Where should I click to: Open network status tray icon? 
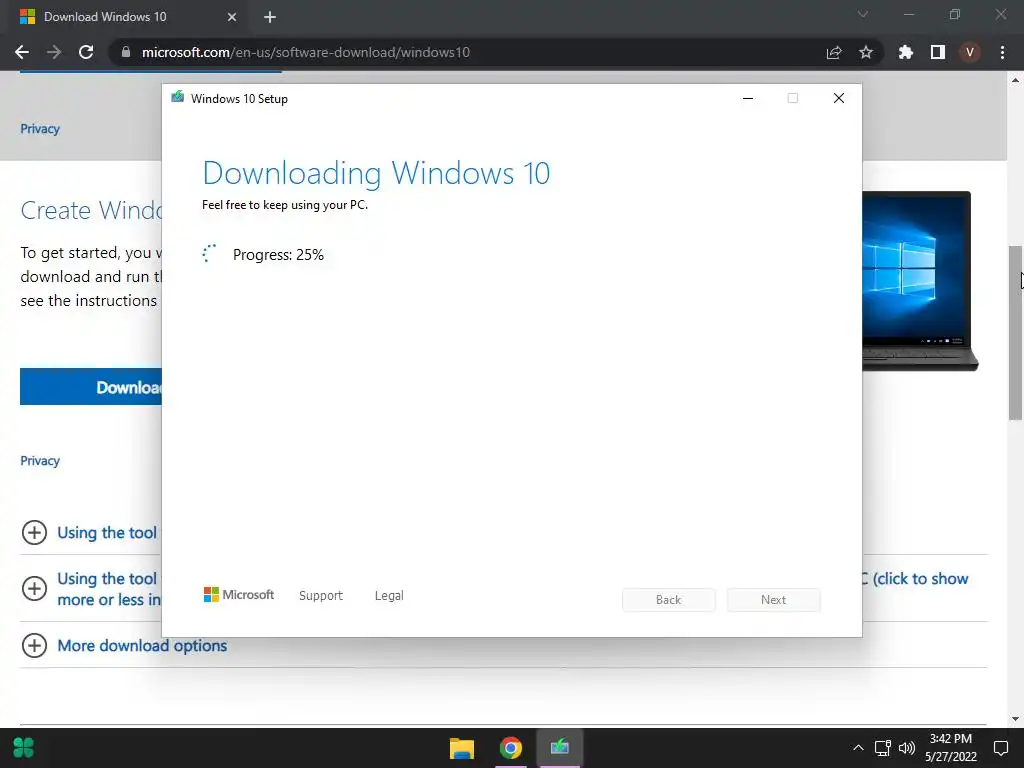[x=882, y=748]
